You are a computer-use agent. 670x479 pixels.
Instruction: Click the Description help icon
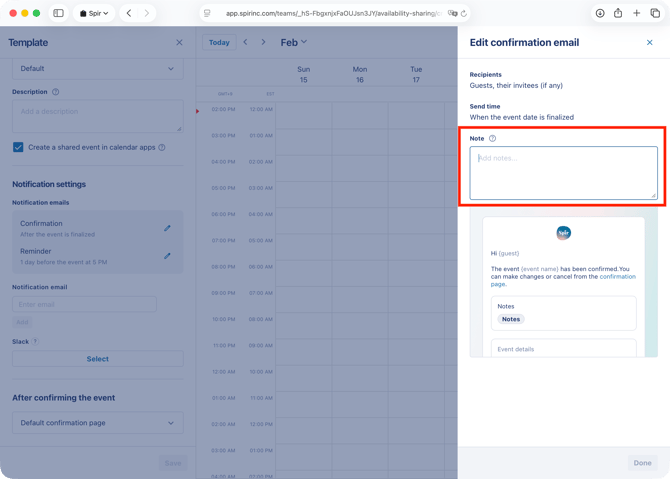pos(55,92)
